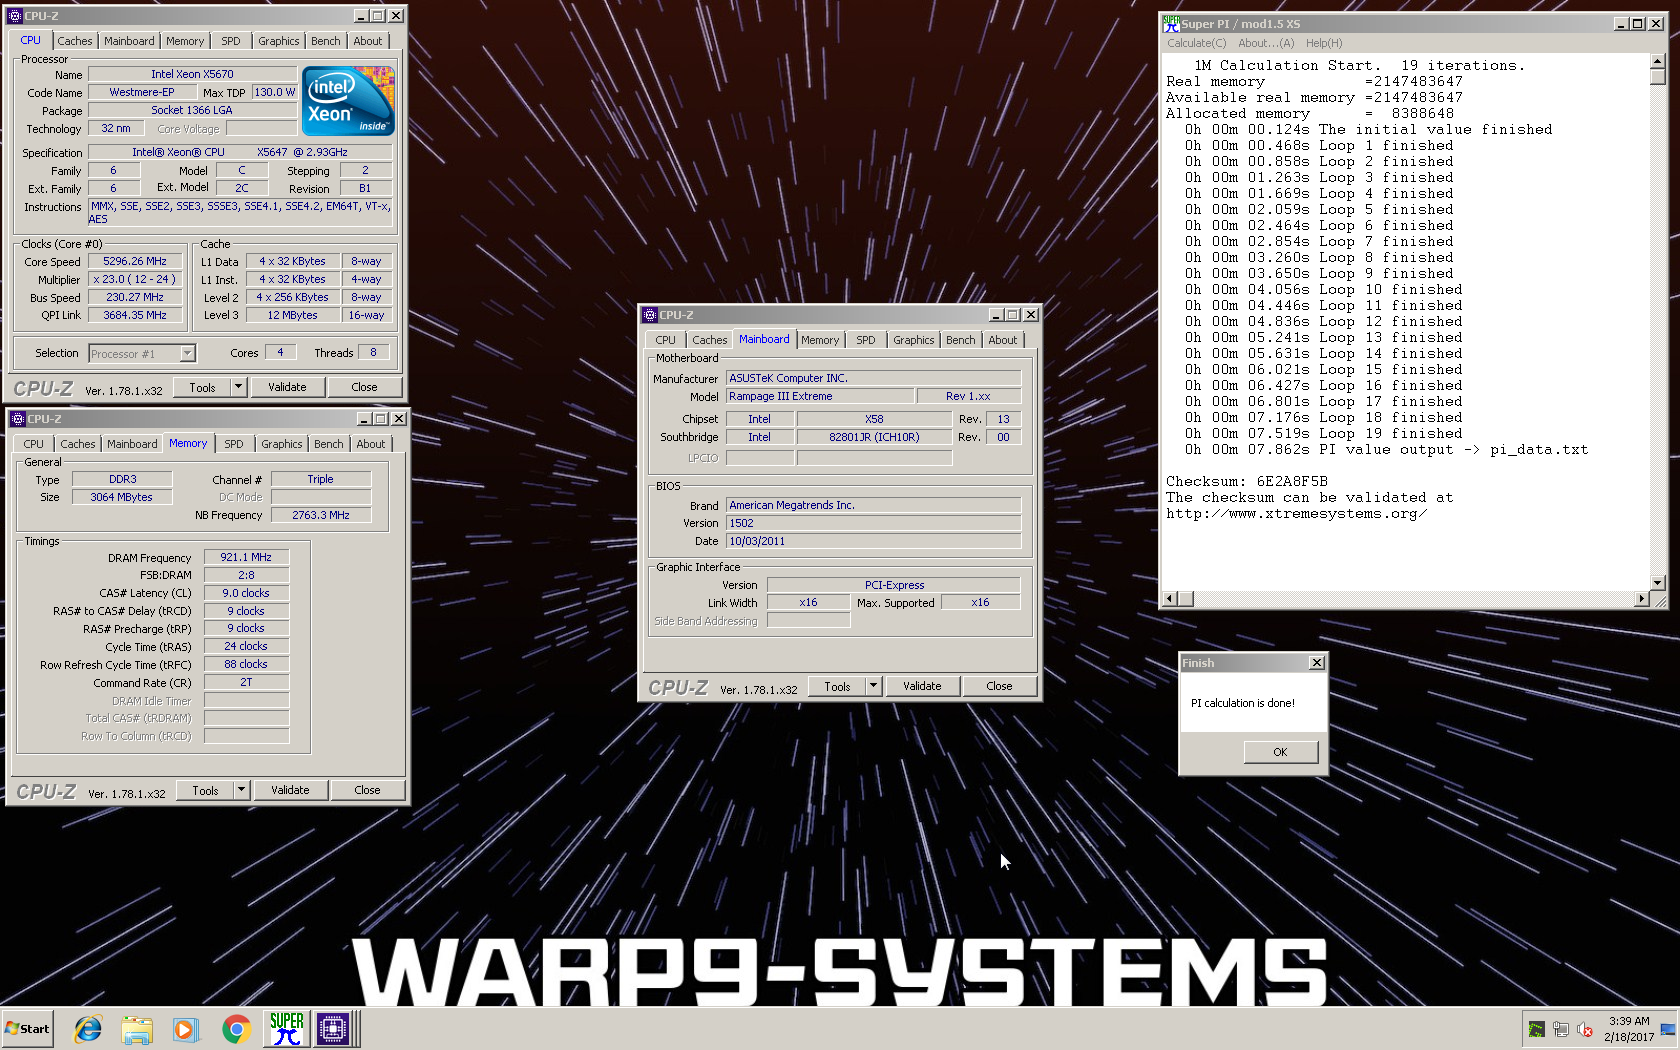Click the Intel Xeon X5670 name field

tap(192, 74)
